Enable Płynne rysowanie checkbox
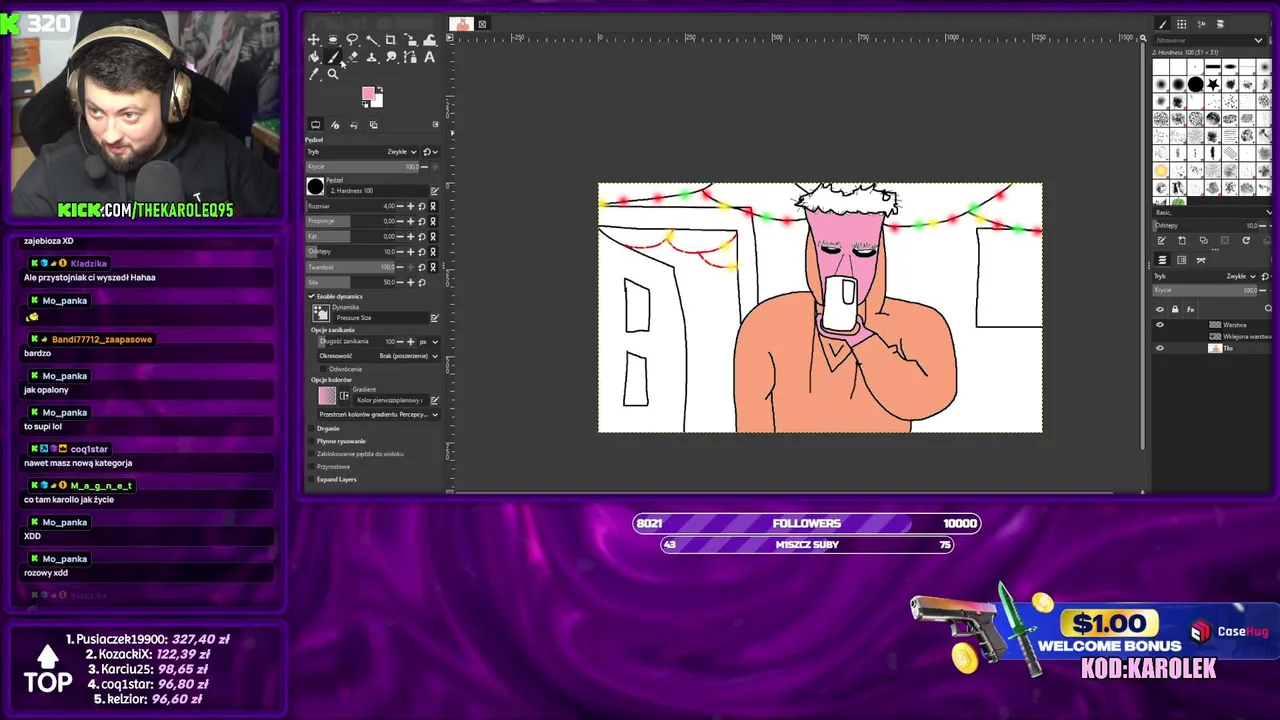 point(311,441)
